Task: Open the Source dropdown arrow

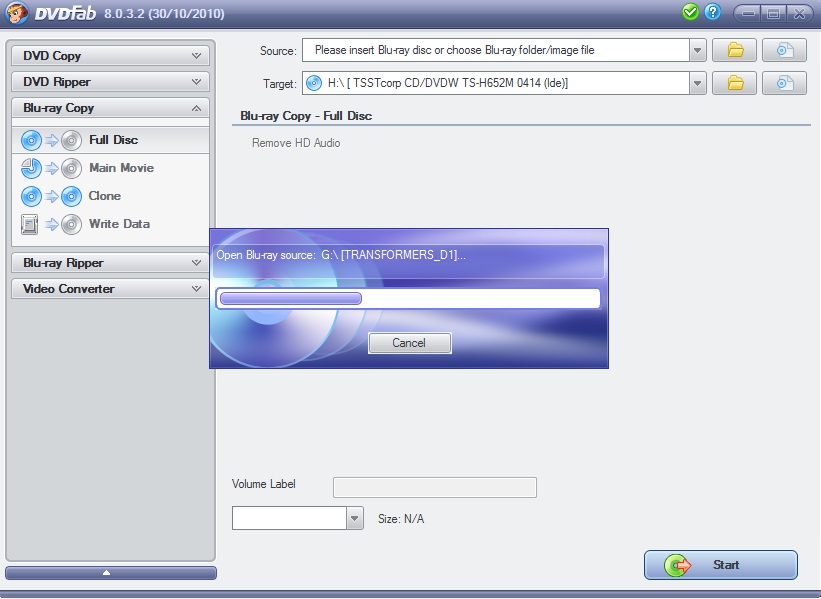Action: [697, 50]
